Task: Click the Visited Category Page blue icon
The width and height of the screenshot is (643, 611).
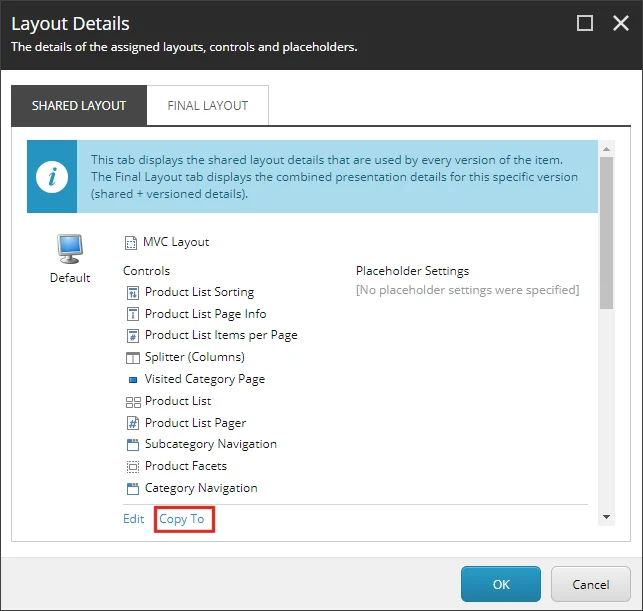Action: 133,380
